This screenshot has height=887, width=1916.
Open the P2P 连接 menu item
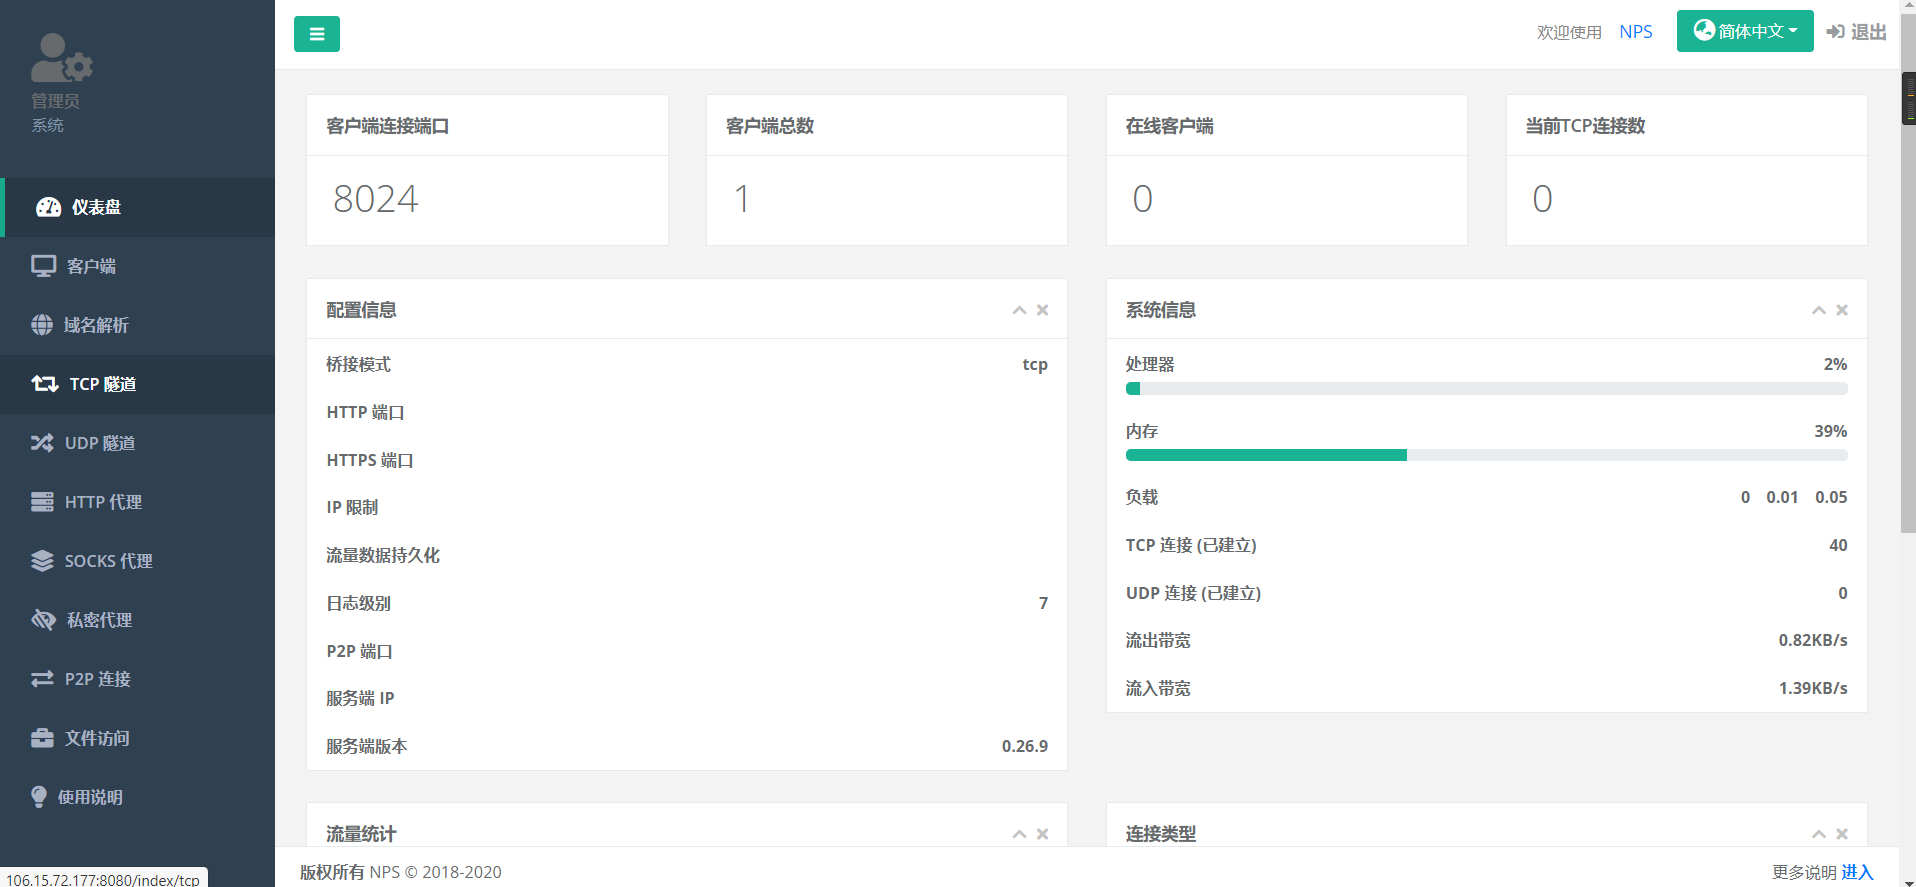click(97, 679)
